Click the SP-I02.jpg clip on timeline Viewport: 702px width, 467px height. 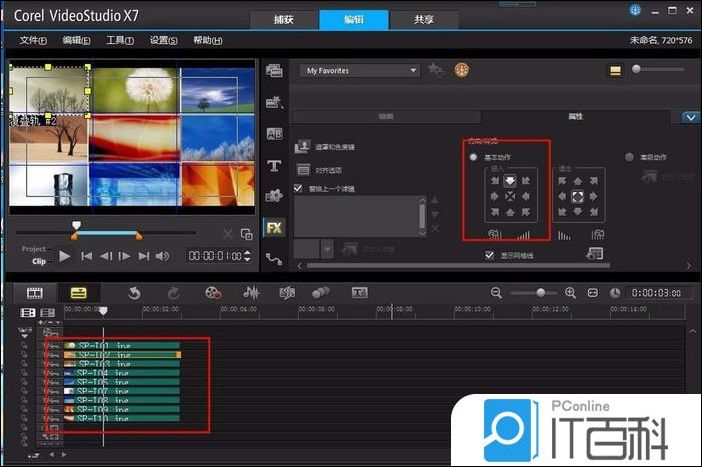click(x=122, y=355)
